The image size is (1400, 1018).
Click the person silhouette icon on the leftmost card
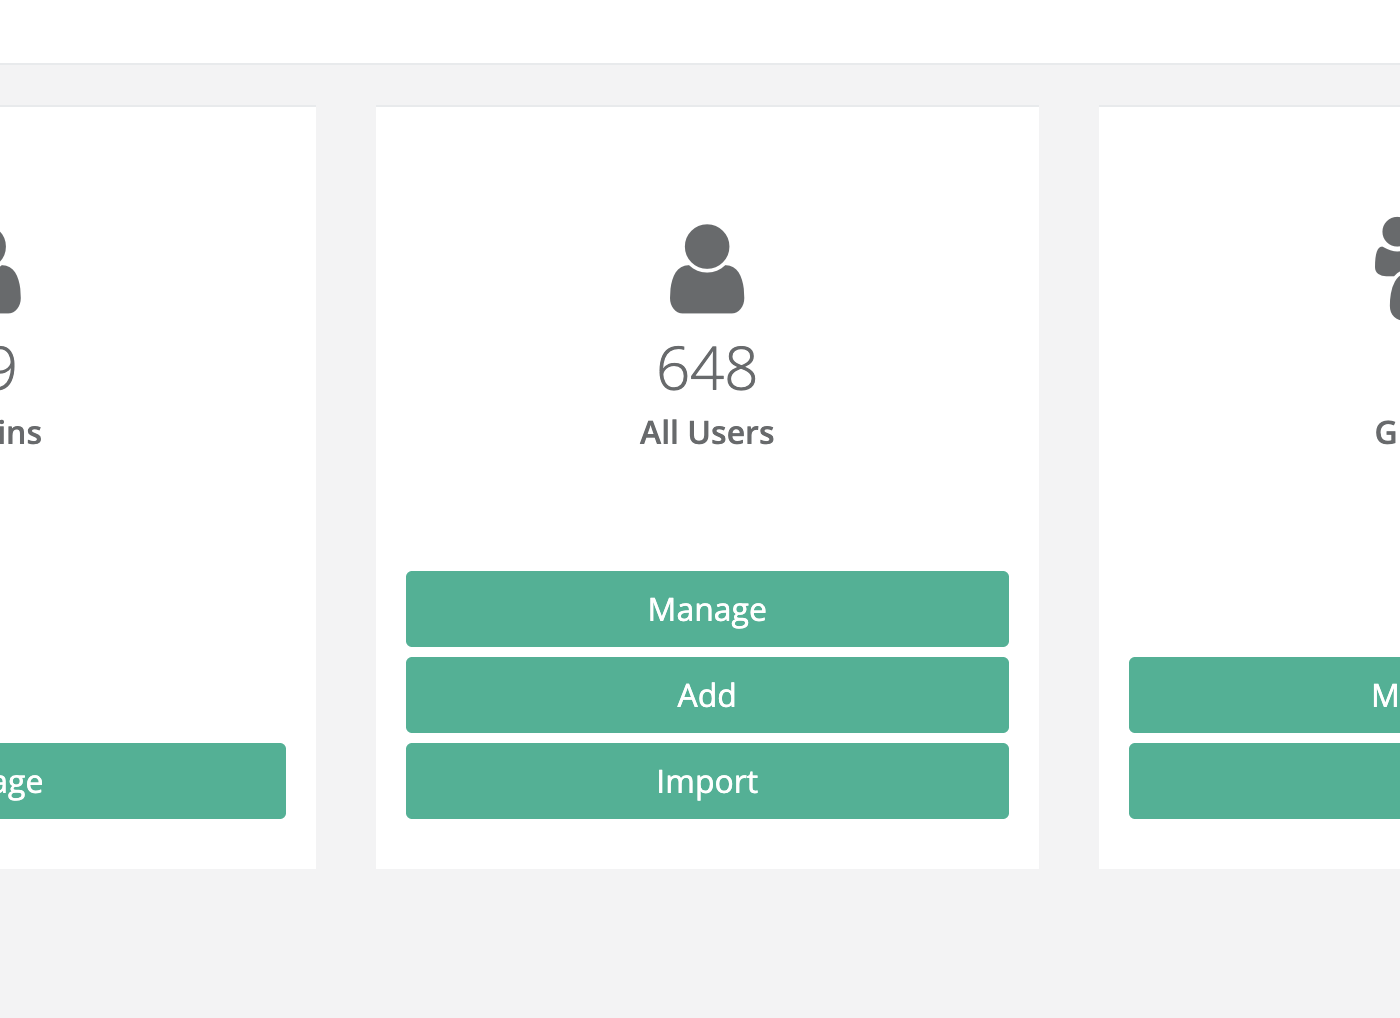click(8, 275)
